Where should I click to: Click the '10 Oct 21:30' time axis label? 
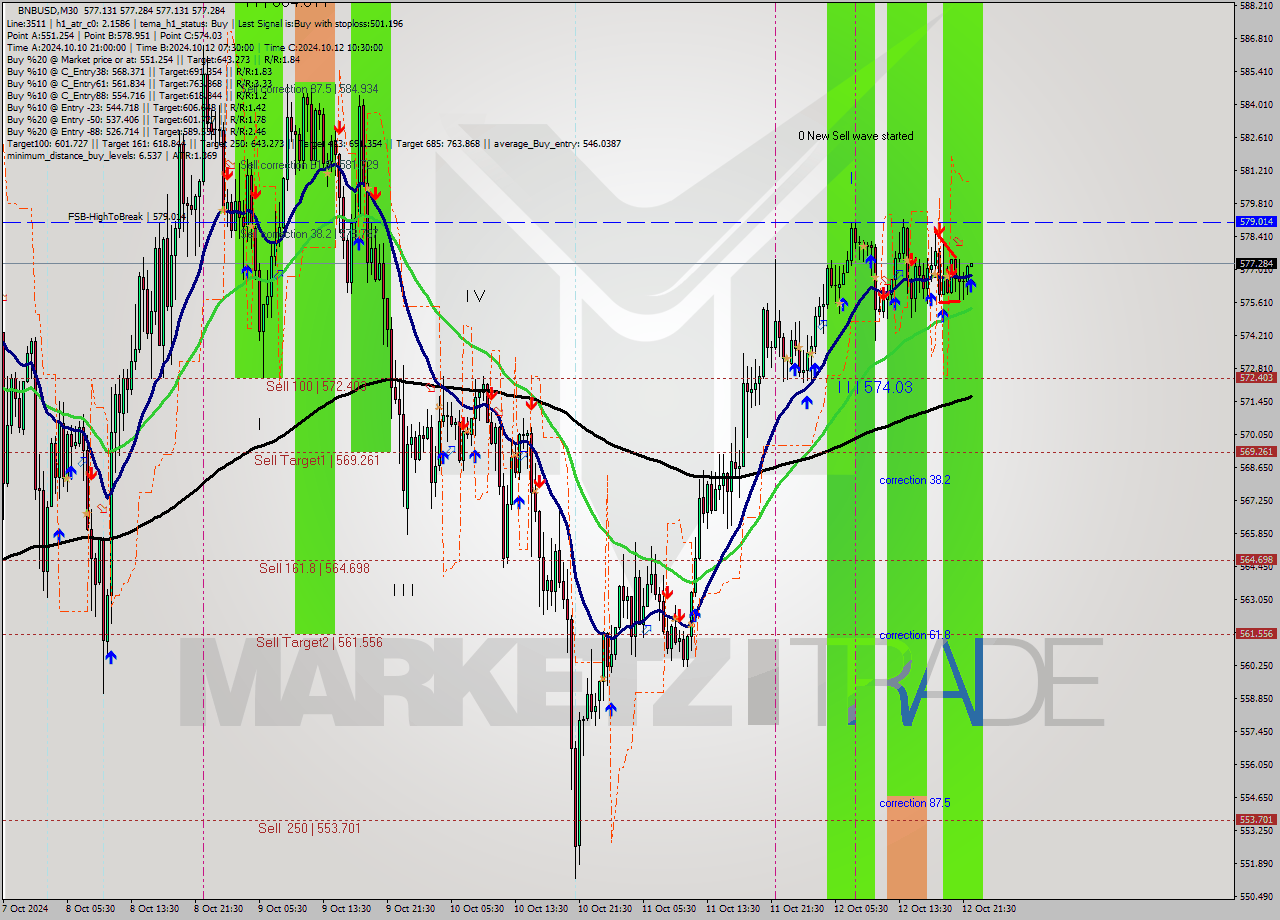604,909
